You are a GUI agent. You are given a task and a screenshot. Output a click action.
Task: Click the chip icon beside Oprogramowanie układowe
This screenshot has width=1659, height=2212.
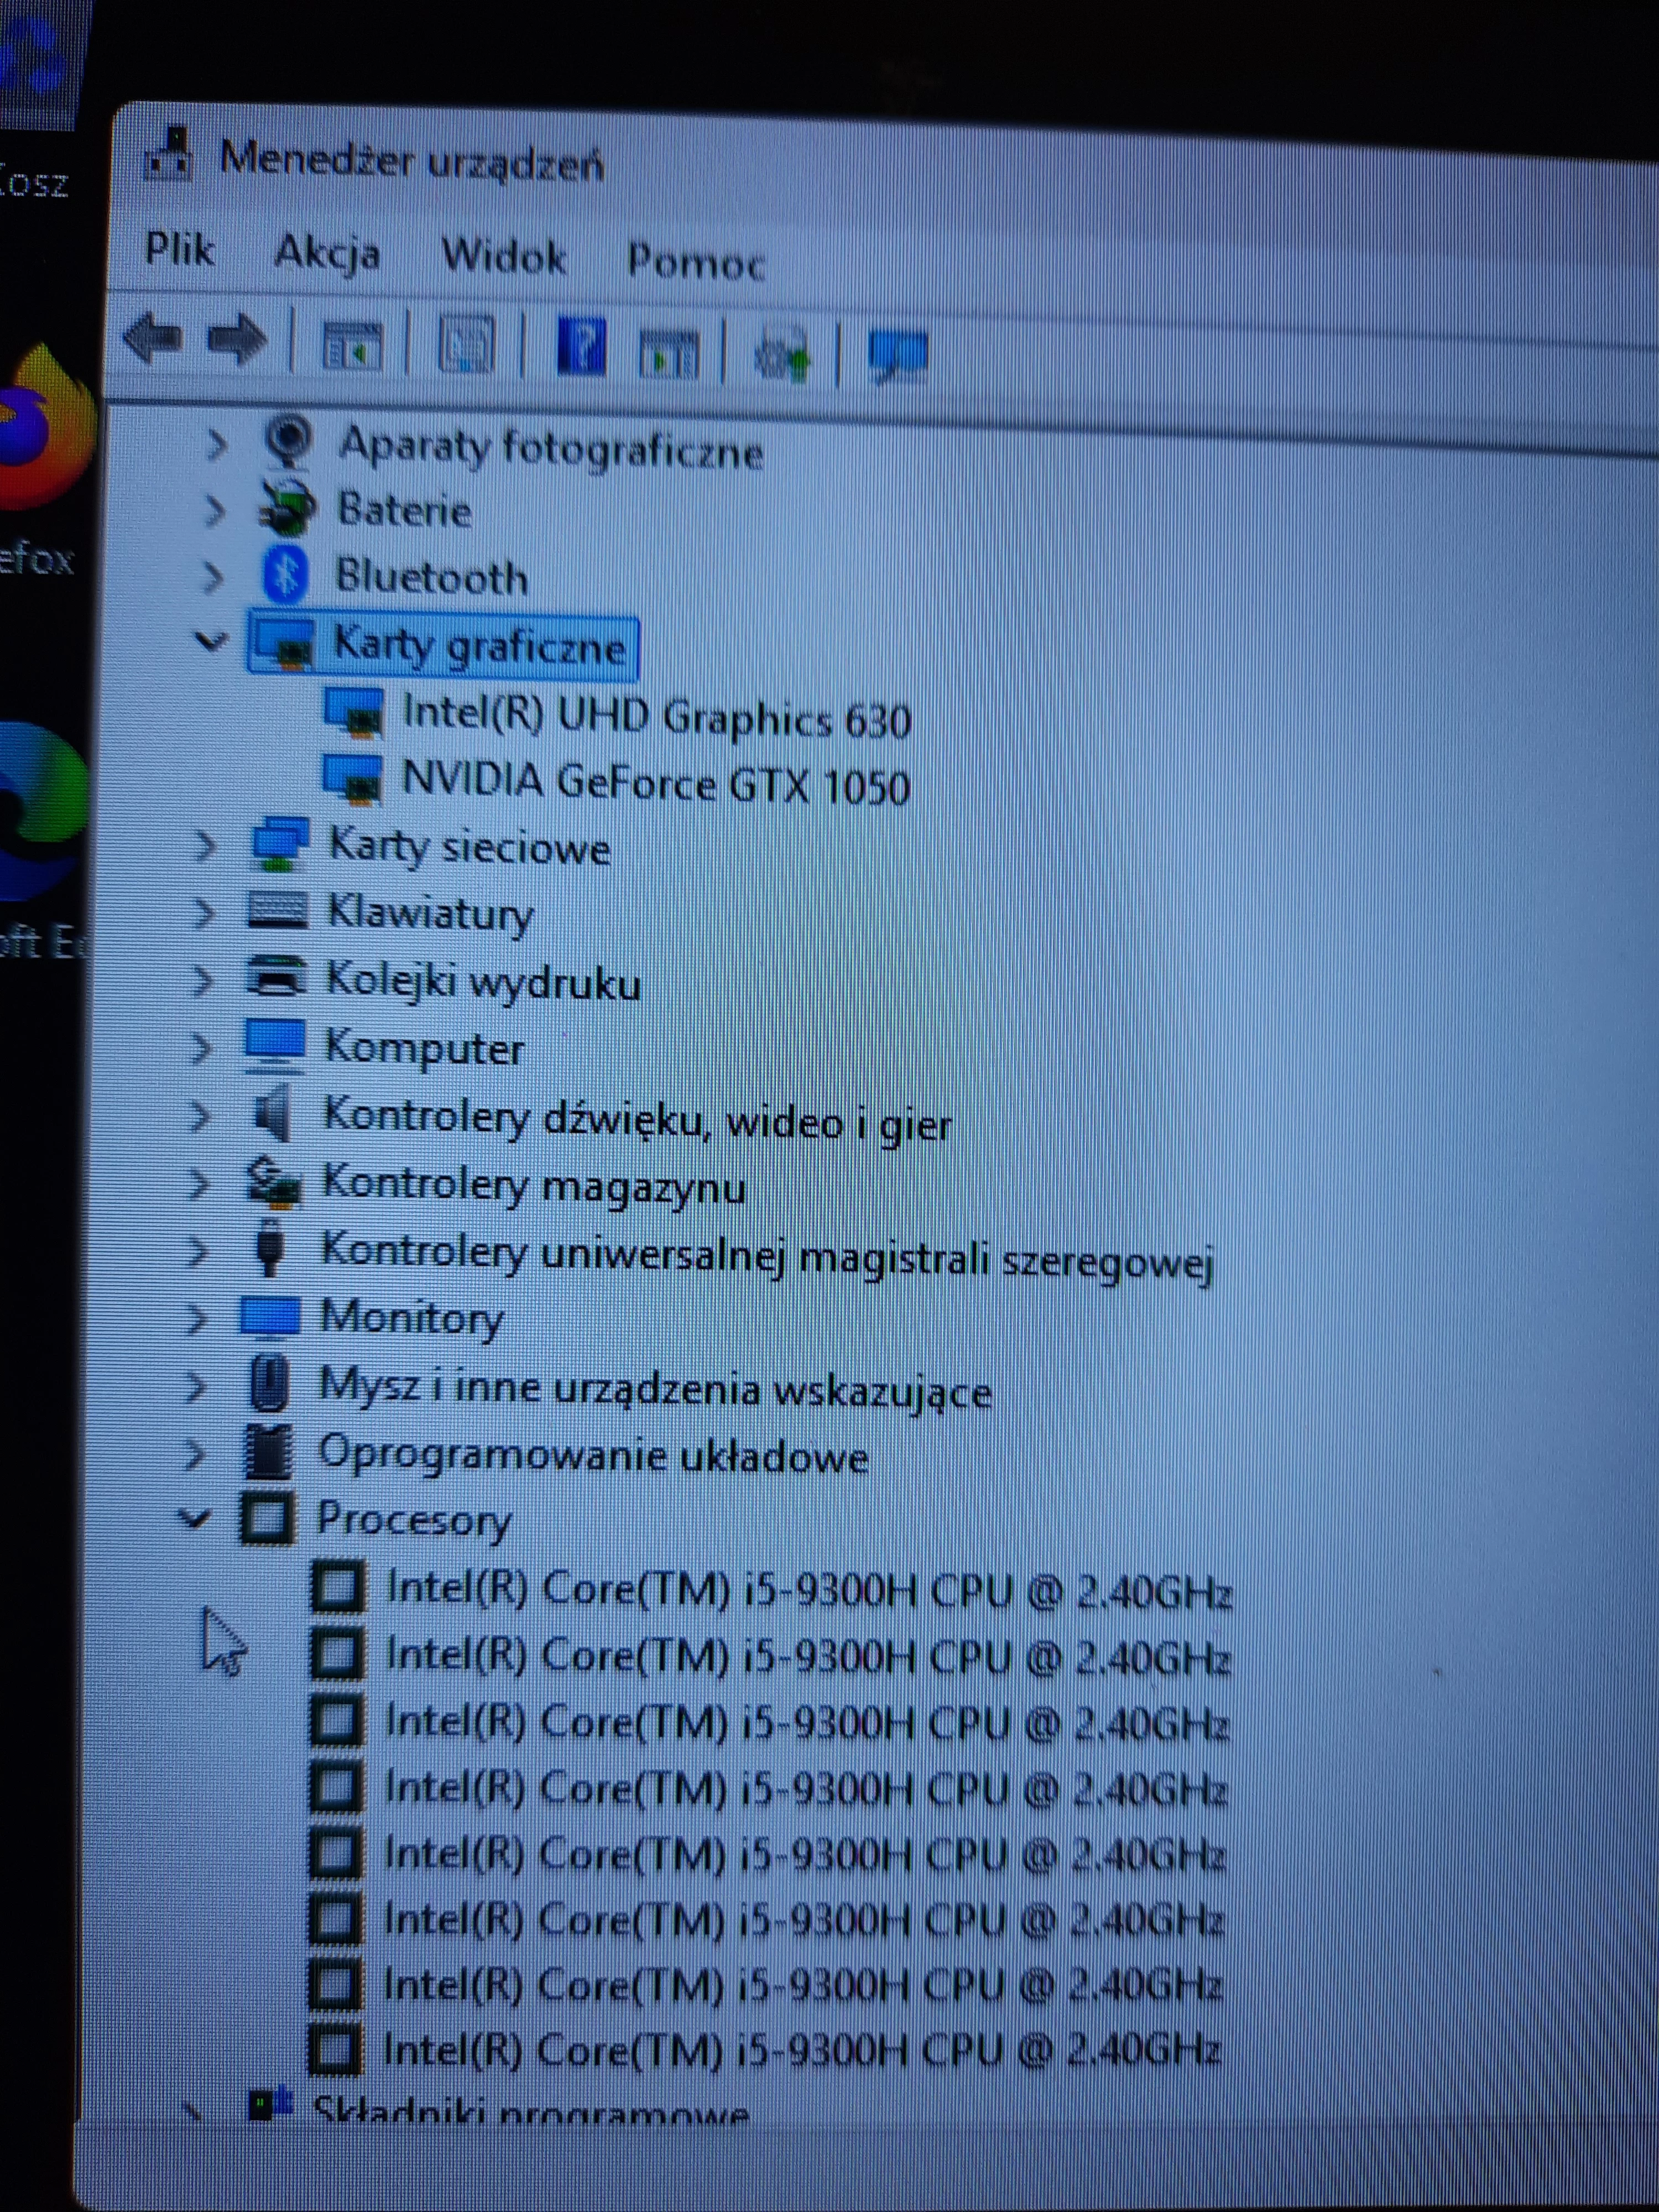(x=268, y=1452)
